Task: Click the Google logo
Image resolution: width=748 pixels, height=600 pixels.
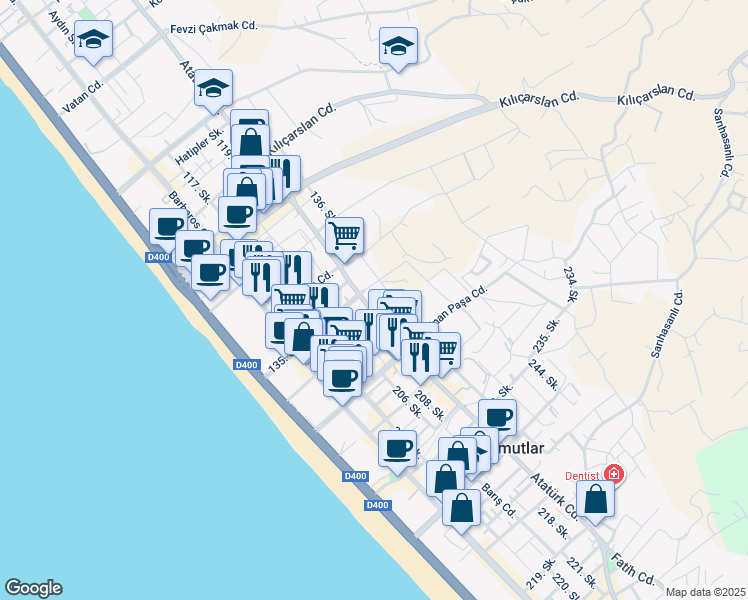Action: point(33,588)
